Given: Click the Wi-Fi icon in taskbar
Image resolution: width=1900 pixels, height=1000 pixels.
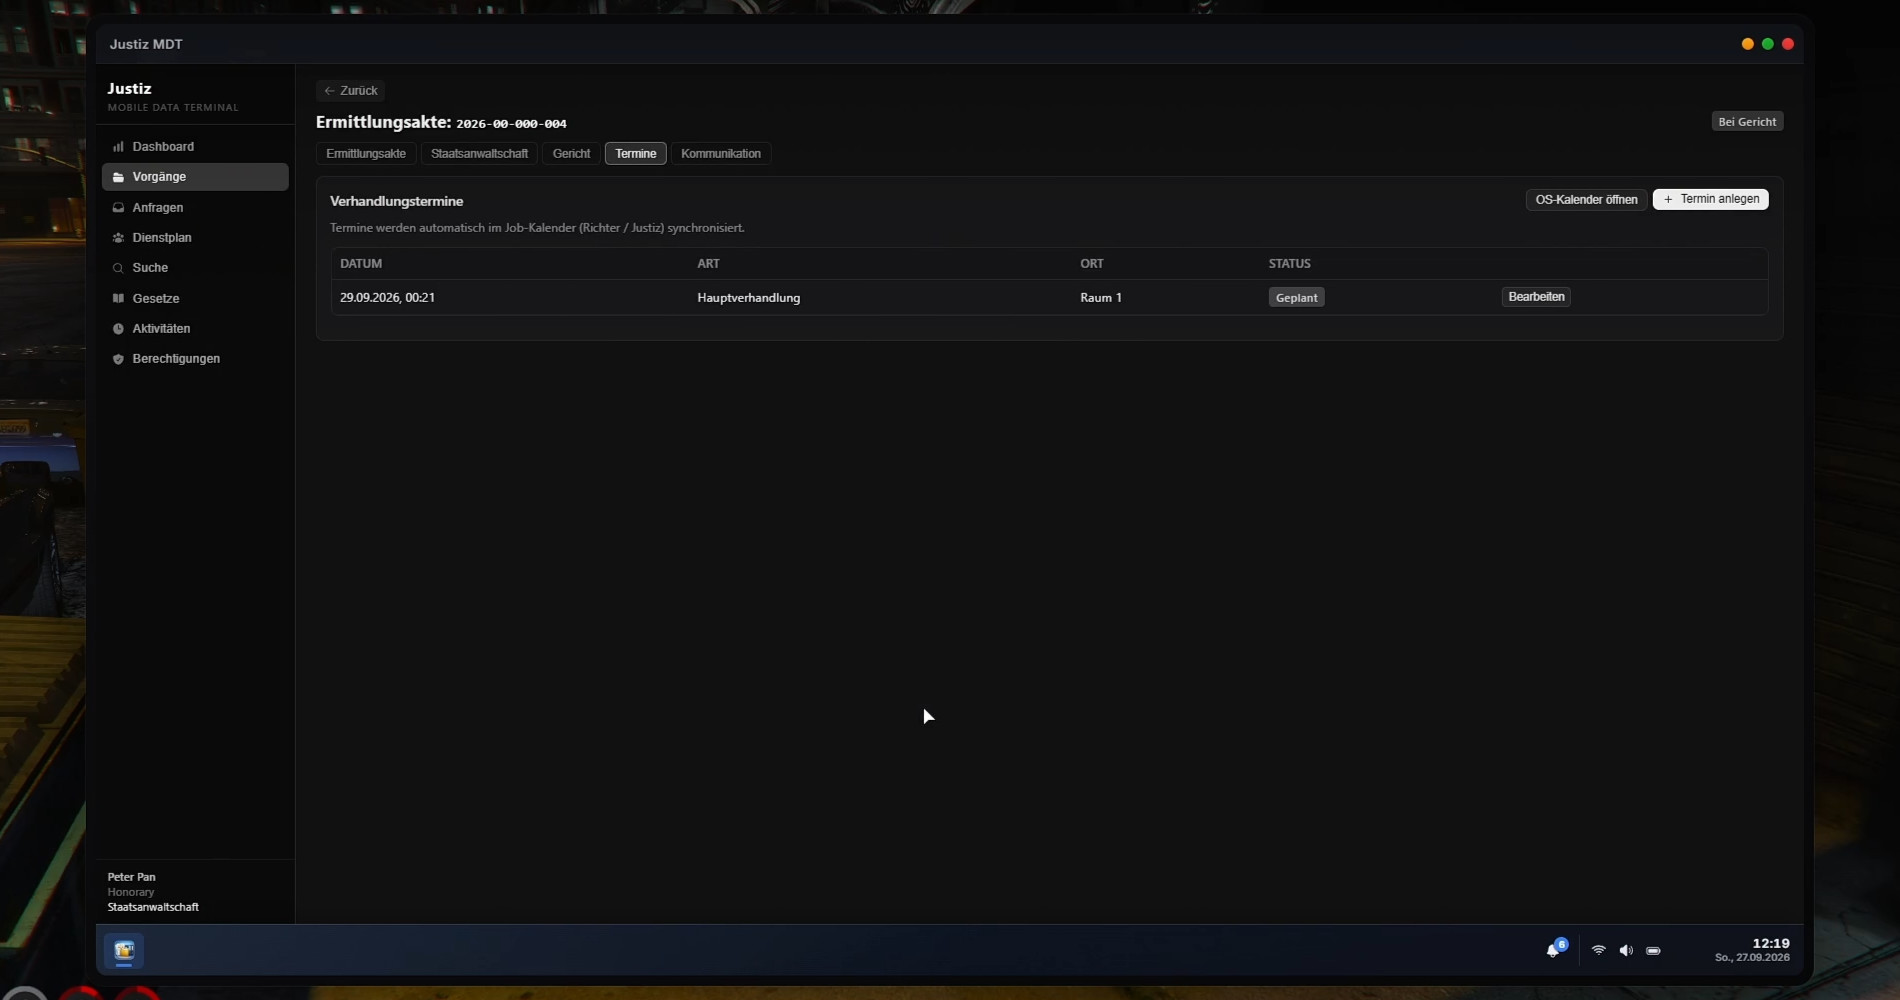Looking at the screenshot, I should 1598,951.
